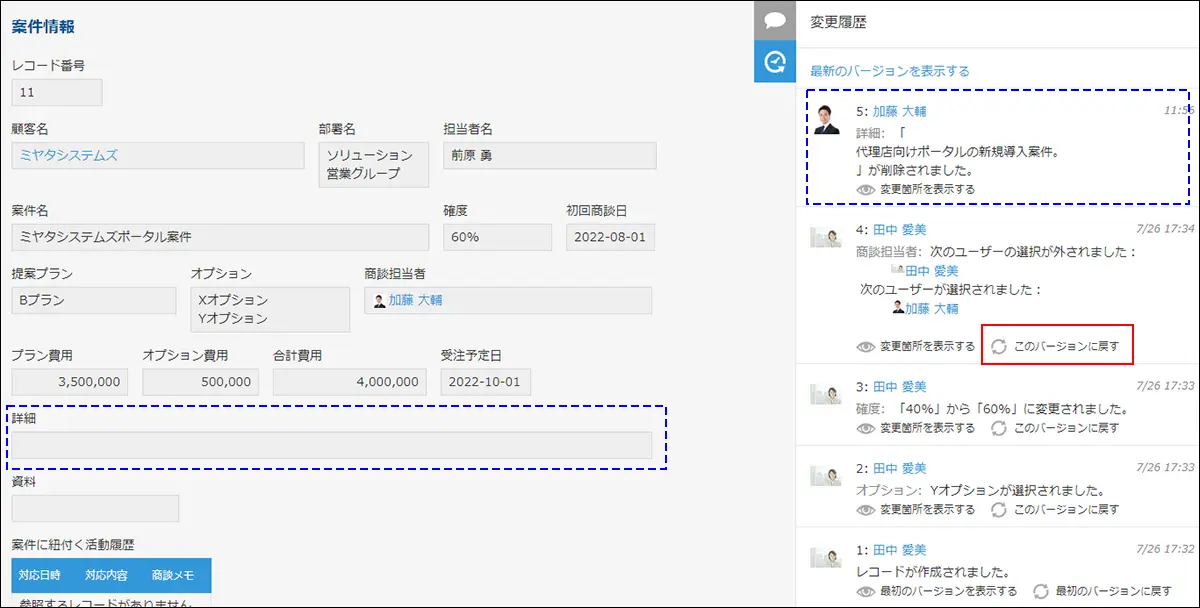Screen dimensions: 1200x608
Task: Open the comments speech bubble tab
Action: 774,21
